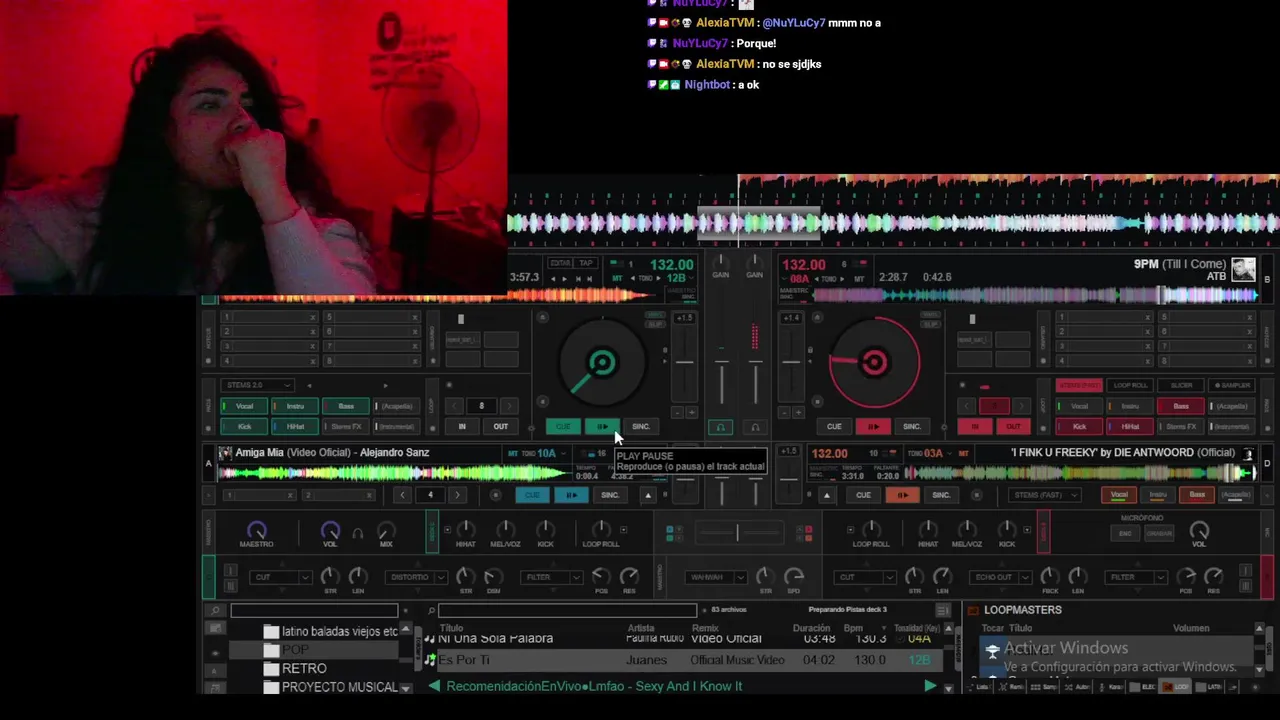This screenshot has width=1280, height=720.
Task: Click the browser search magnifier icon
Action: coord(214,610)
